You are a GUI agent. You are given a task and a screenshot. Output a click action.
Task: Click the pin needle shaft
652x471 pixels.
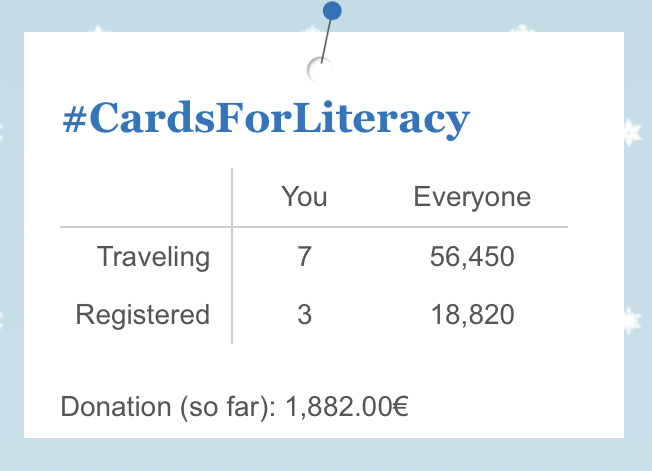pyautogui.click(x=326, y=41)
